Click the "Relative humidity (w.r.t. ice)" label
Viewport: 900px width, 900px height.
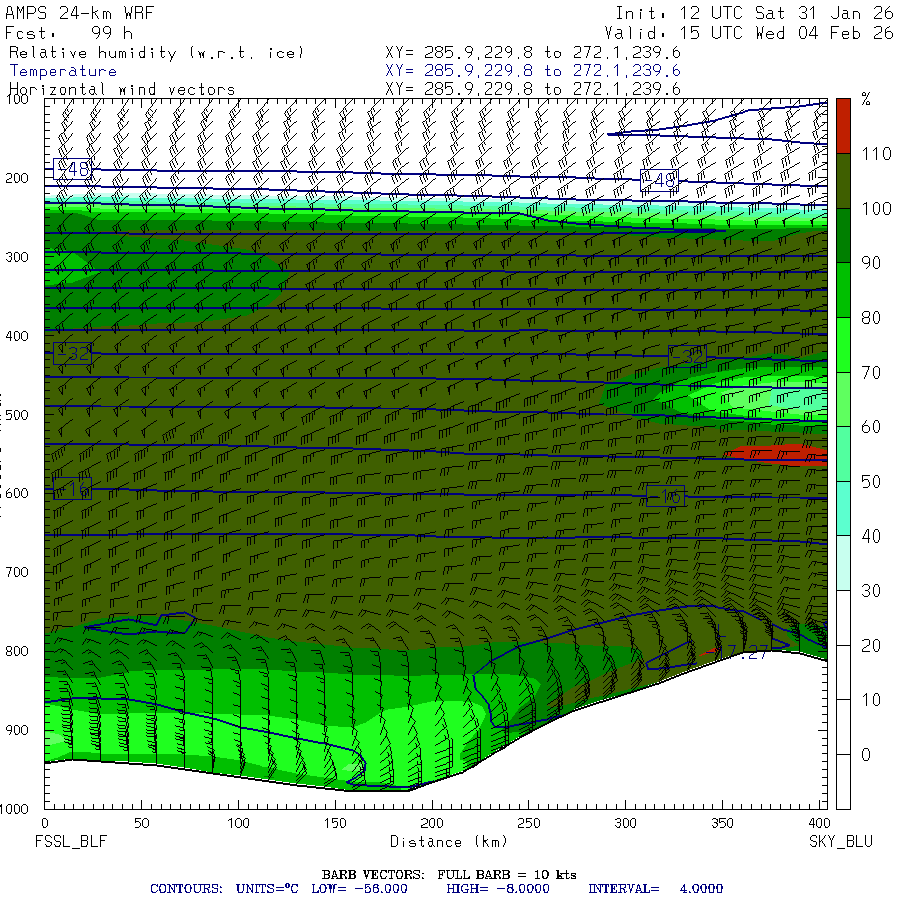156,53
